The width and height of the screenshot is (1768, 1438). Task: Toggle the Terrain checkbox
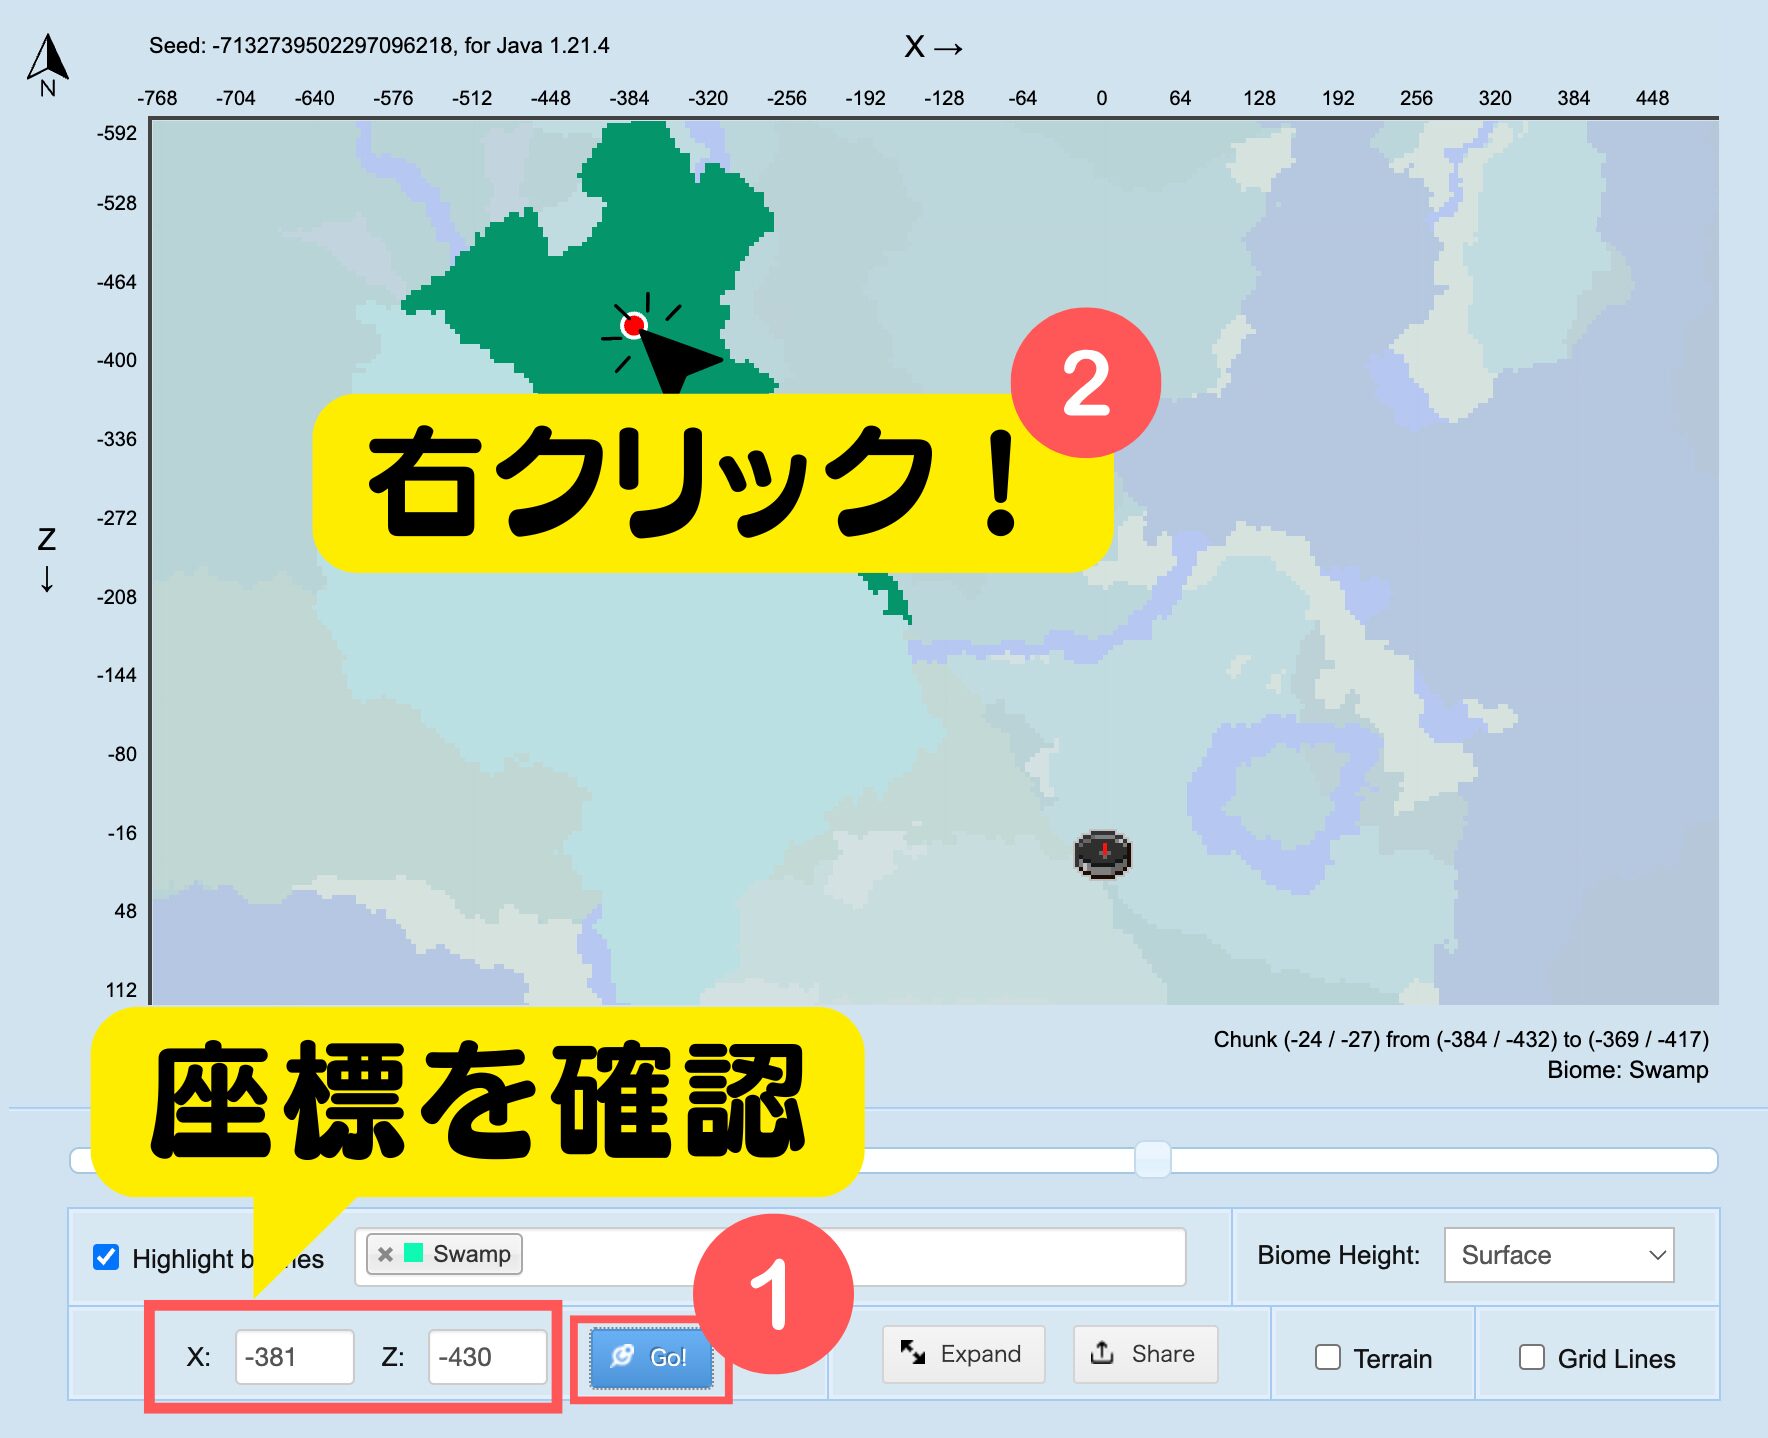pyautogui.click(x=1328, y=1357)
